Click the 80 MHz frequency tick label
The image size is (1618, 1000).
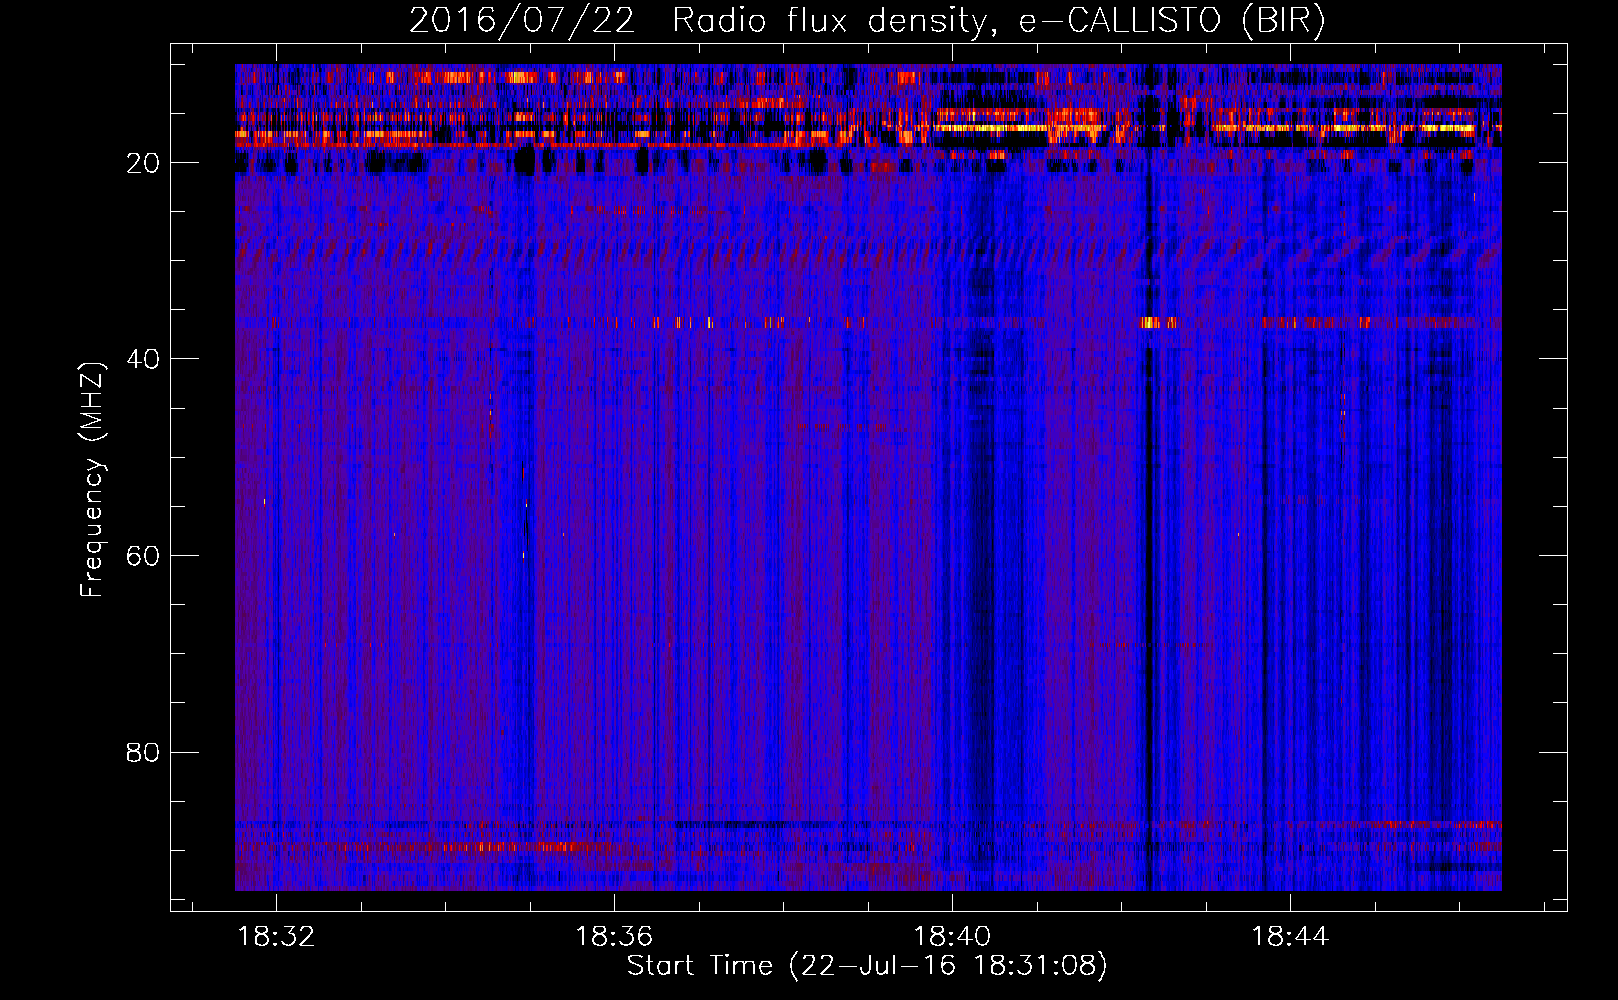(143, 752)
